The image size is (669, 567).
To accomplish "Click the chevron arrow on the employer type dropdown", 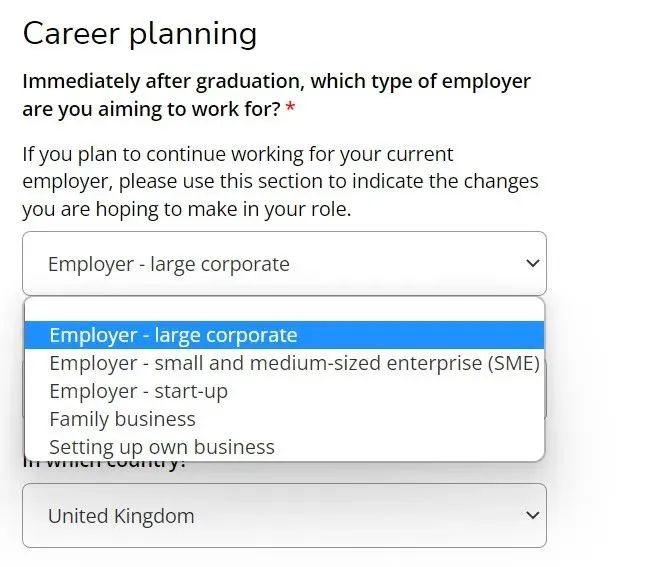I will tap(531, 264).
